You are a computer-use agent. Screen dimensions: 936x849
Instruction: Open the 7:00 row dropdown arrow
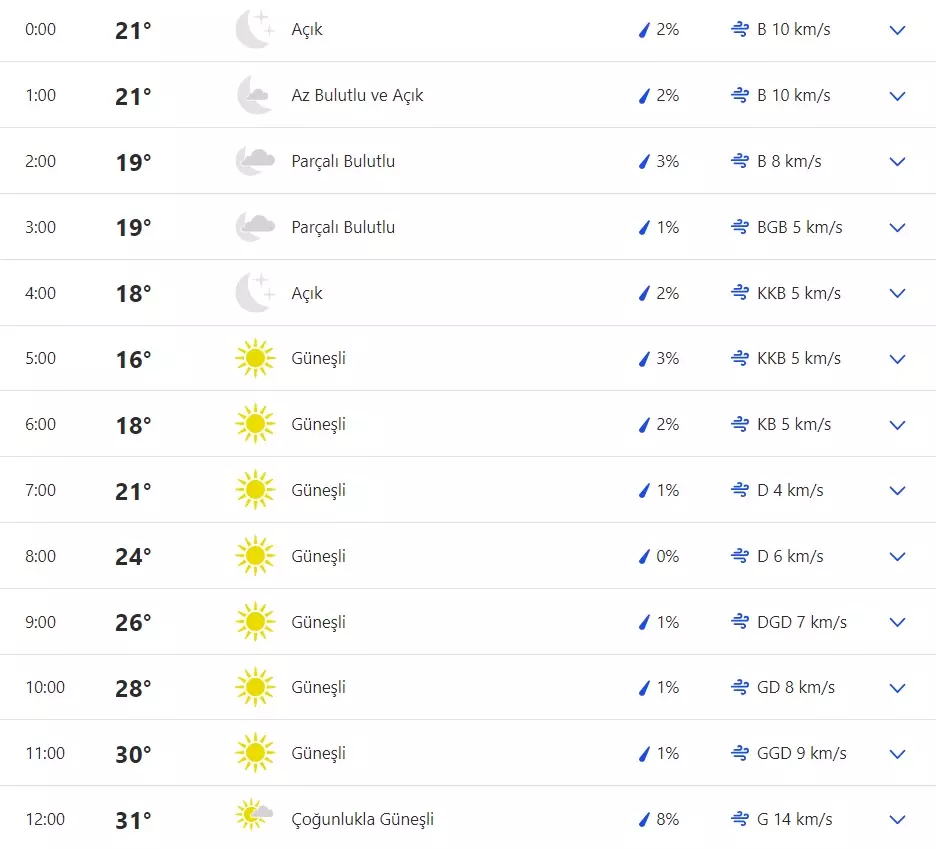click(897, 491)
